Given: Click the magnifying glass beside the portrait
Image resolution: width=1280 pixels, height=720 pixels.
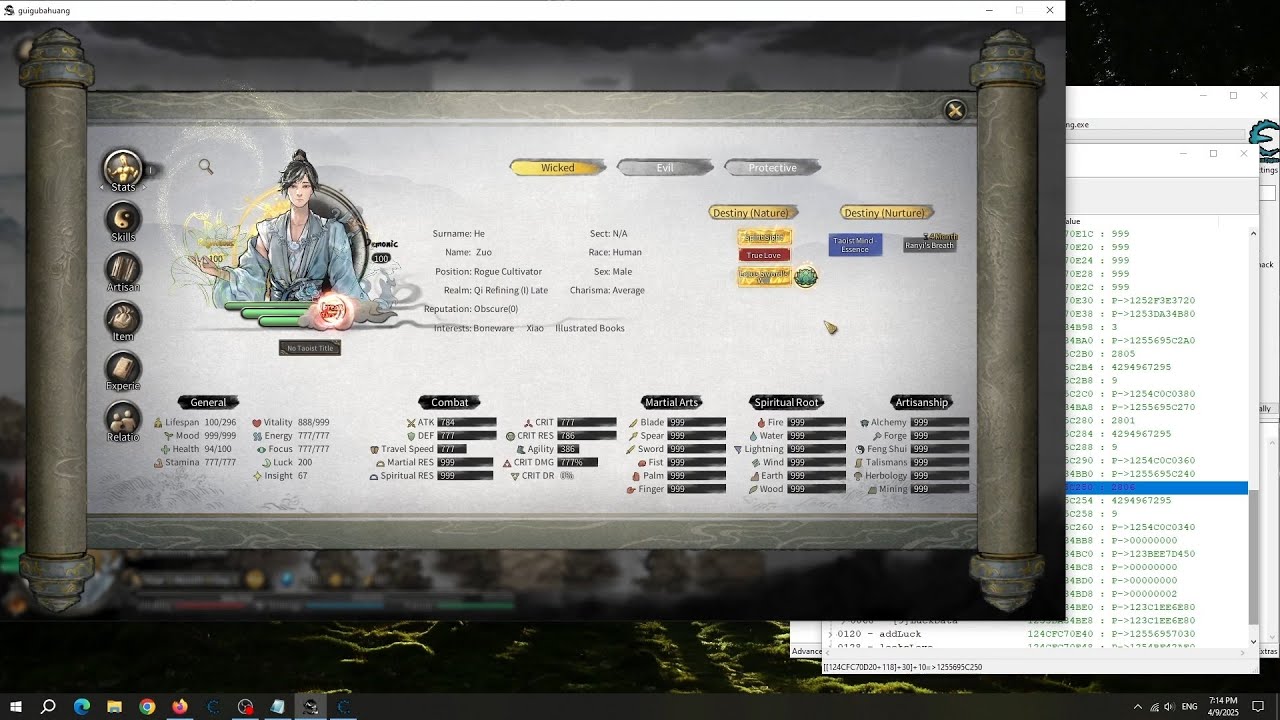Looking at the screenshot, I should click(x=206, y=167).
